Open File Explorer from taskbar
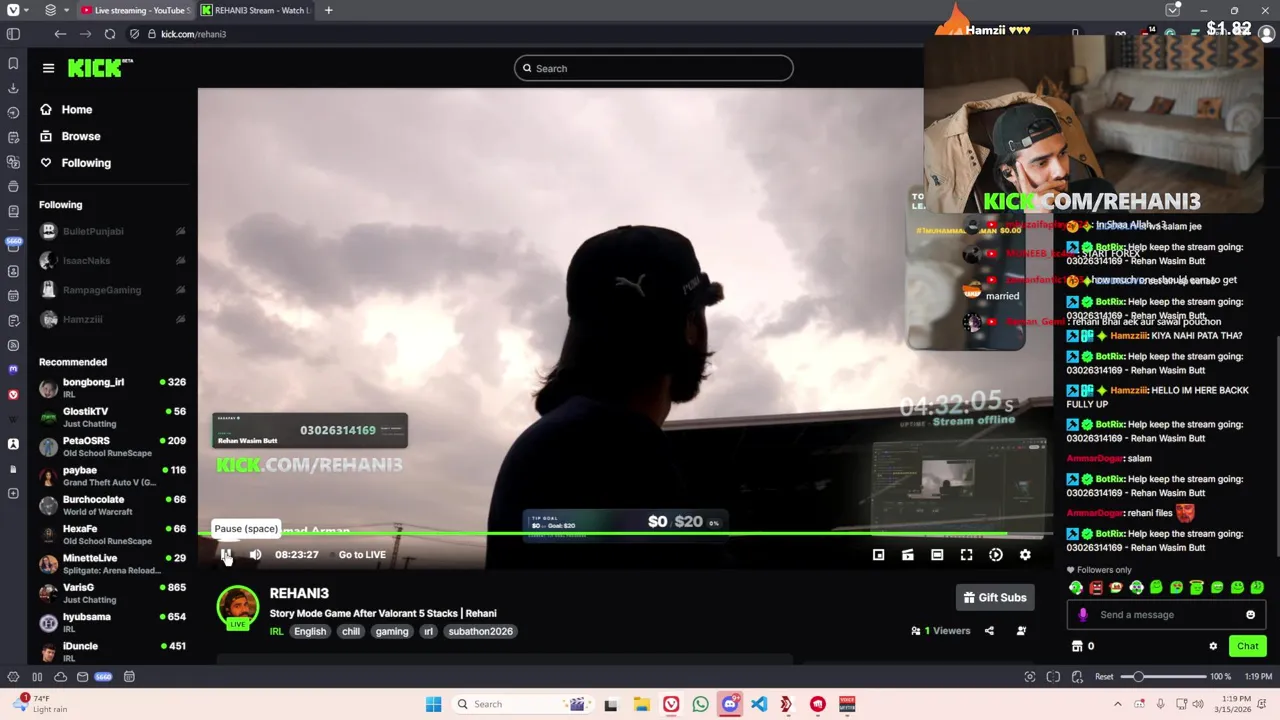 (x=641, y=704)
